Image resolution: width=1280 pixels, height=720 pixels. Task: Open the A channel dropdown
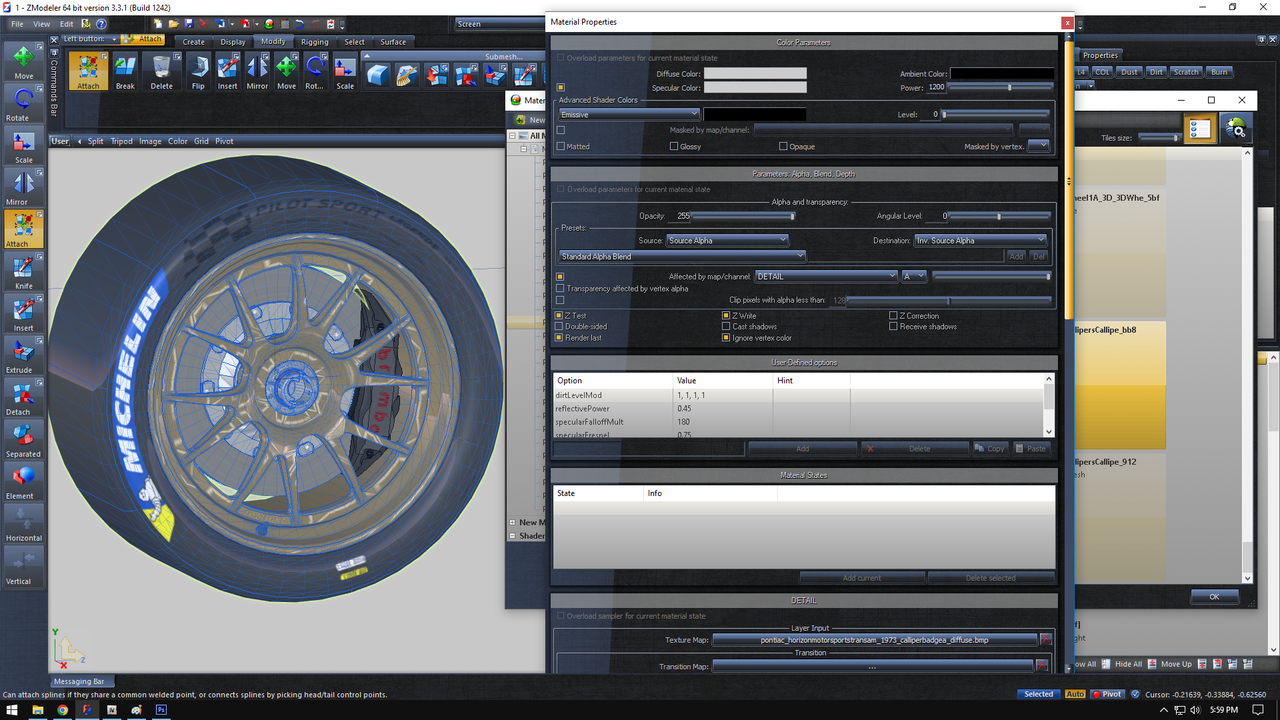click(914, 276)
